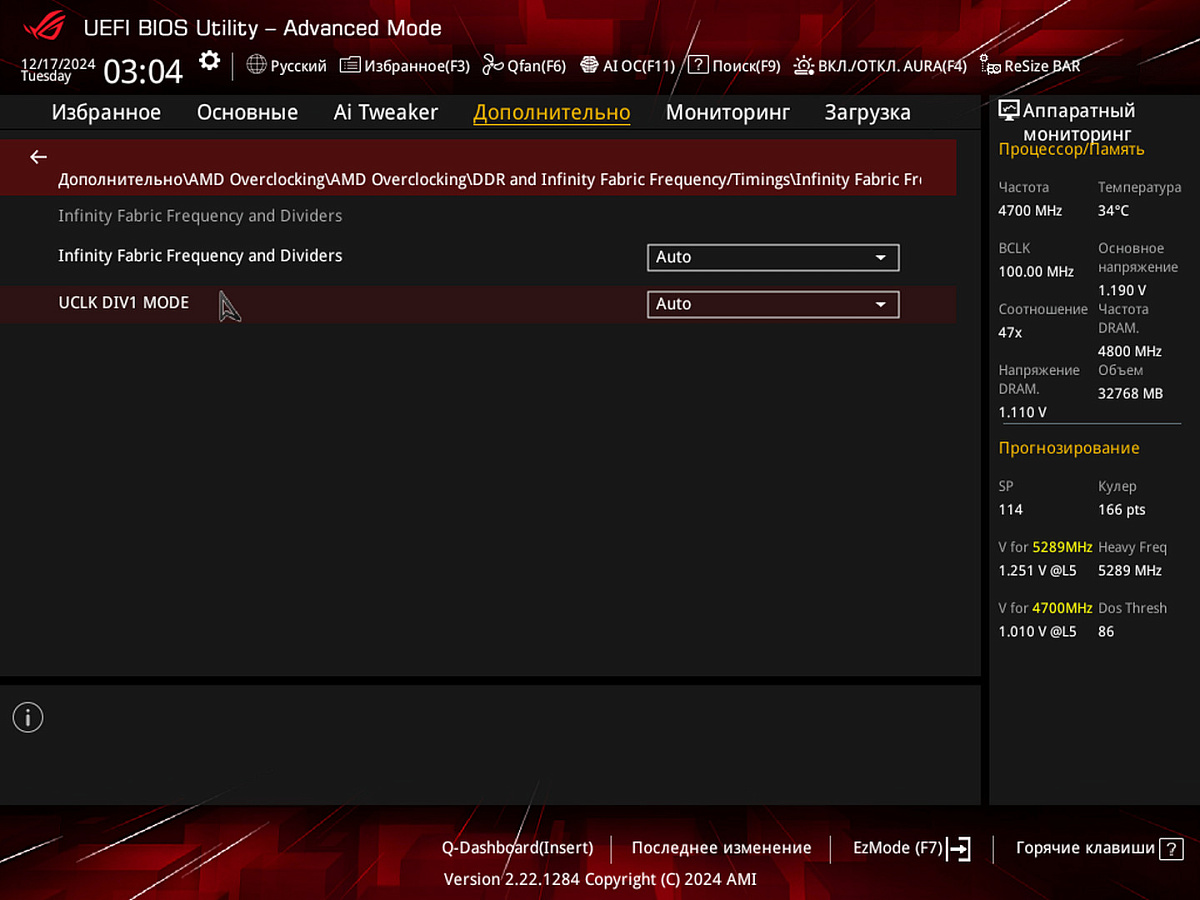
Task: Go back using the left arrow
Action: 38,157
